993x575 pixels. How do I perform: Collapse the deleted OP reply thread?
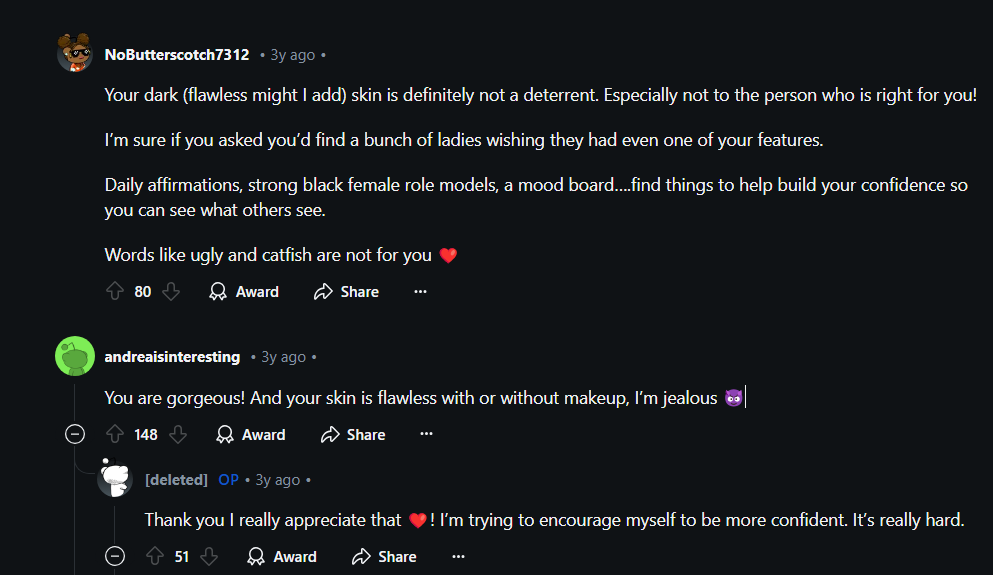point(115,557)
